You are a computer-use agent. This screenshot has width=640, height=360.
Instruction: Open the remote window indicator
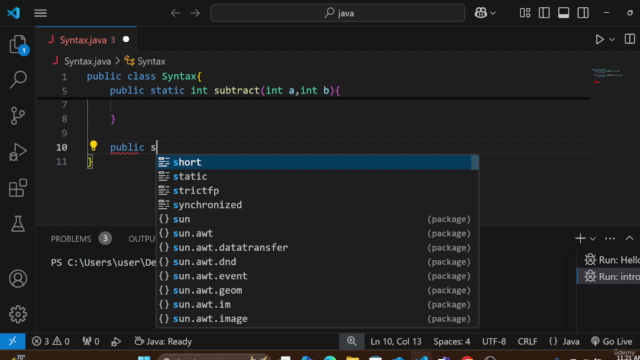pyautogui.click(x=13, y=341)
